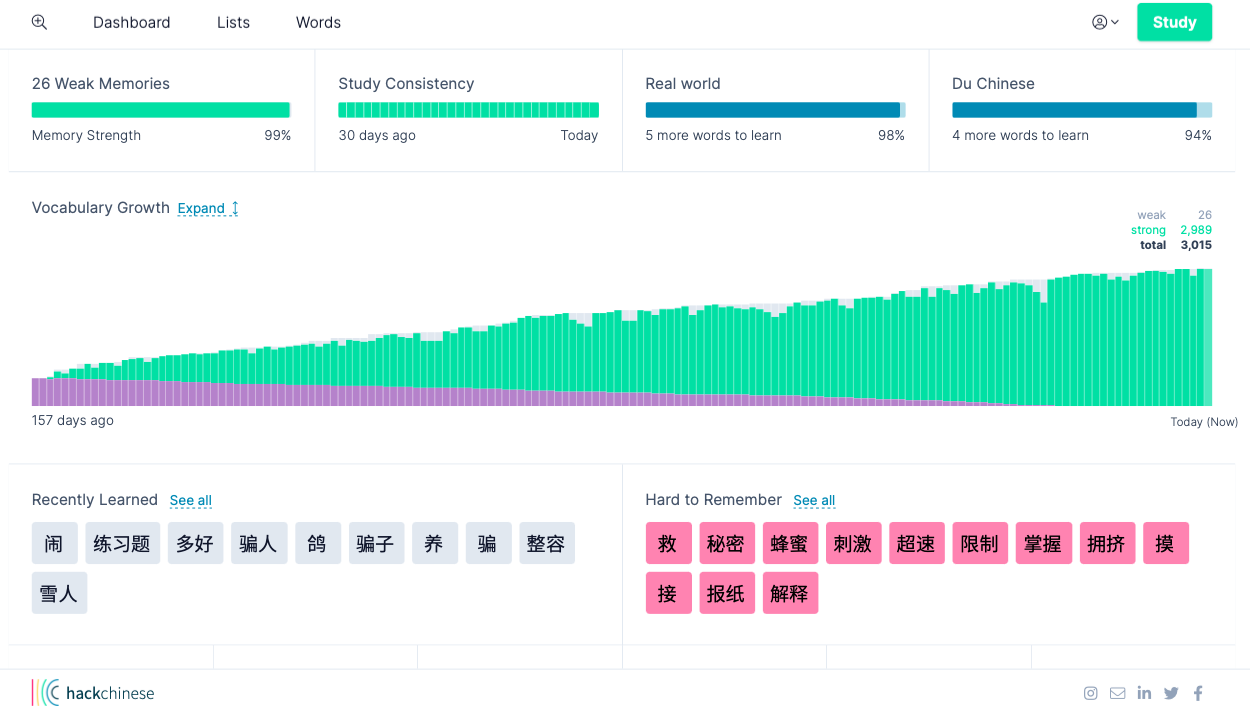Open the LinkedIn footer icon
1250x713 pixels.
(x=1144, y=693)
